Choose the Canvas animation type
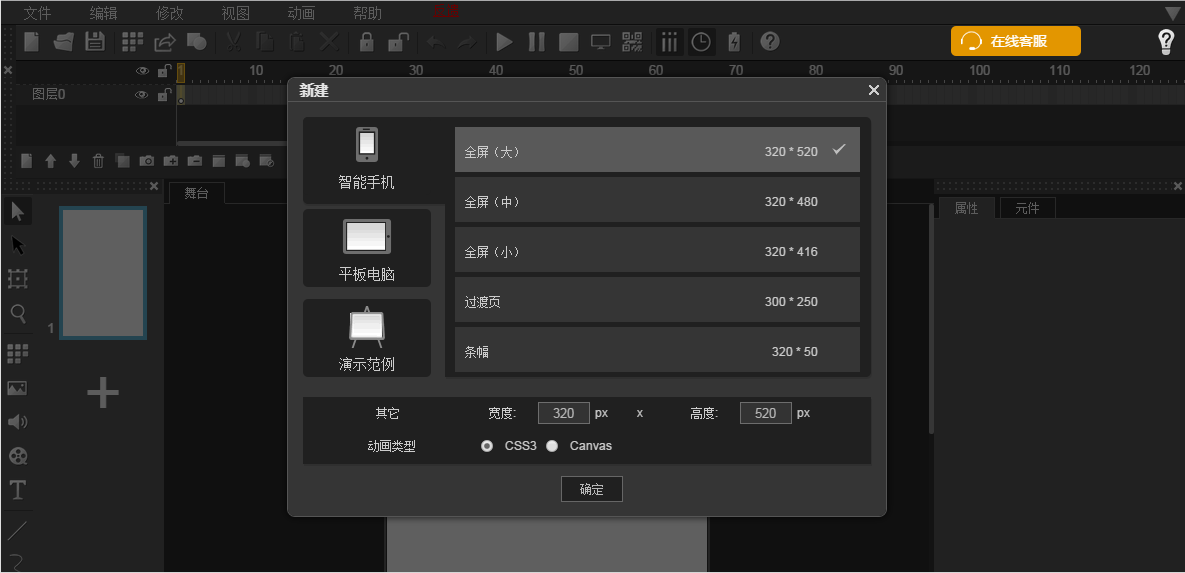The height and width of the screenshot is (573, 1185). 552,446
